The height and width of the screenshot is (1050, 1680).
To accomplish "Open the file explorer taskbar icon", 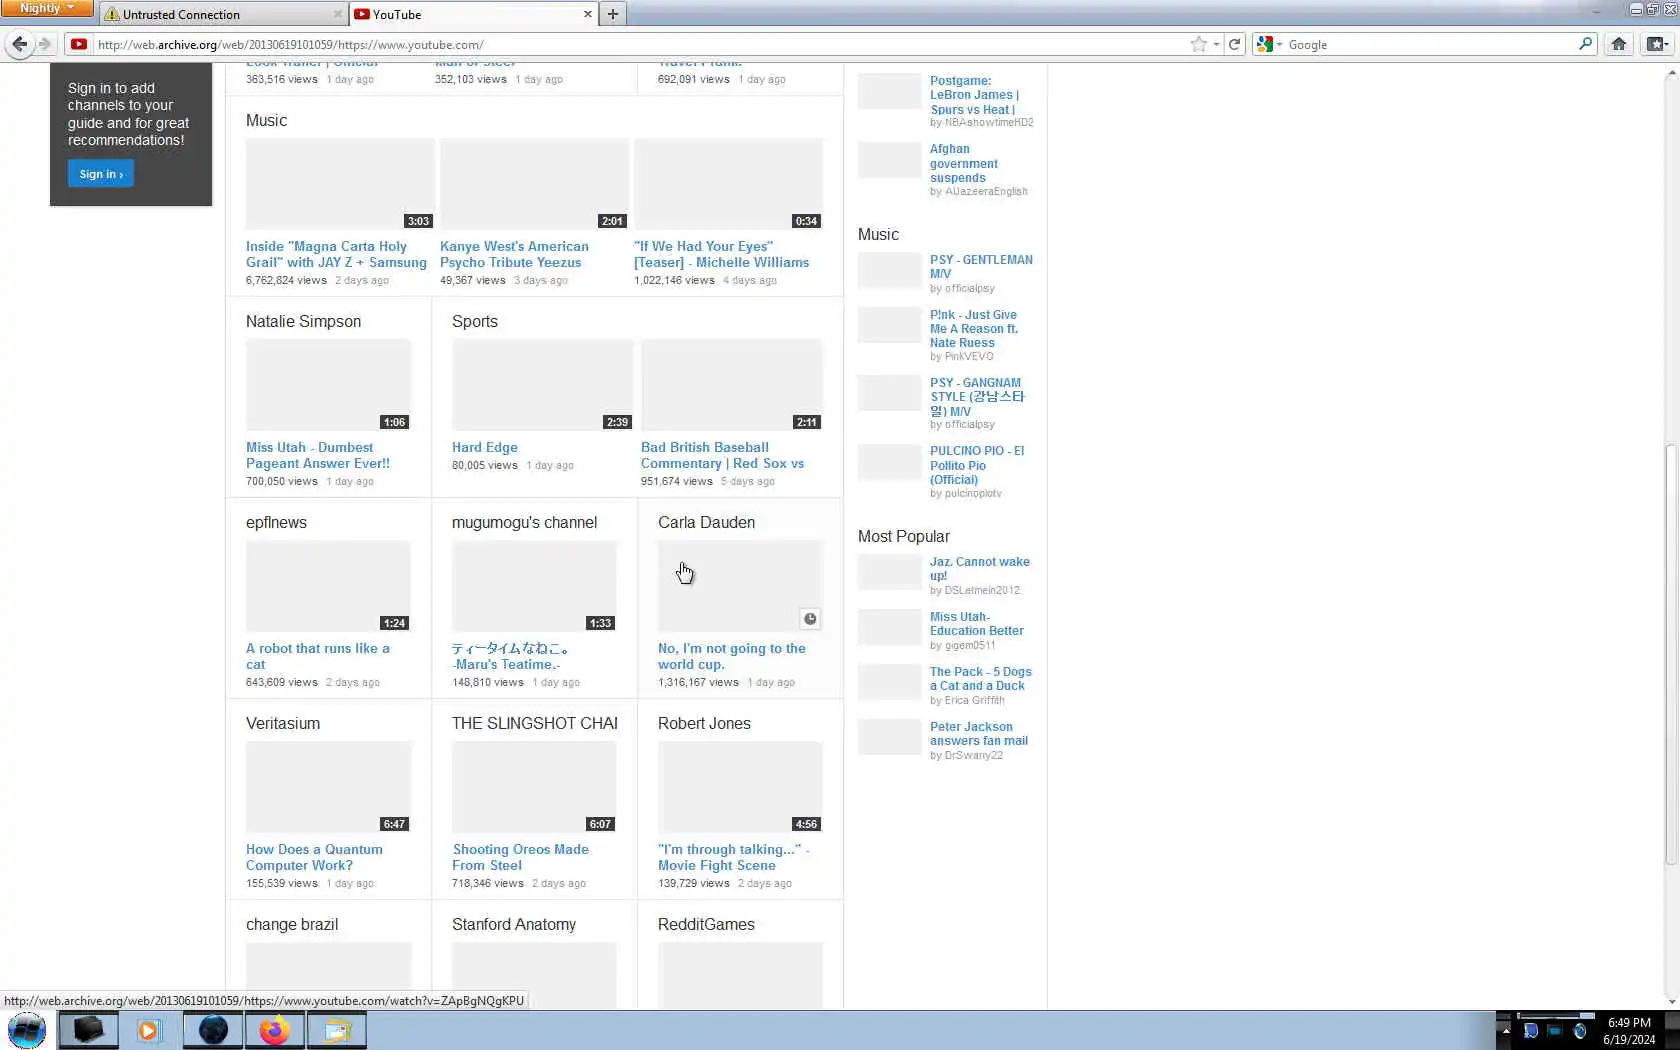I will tap(337, 1030).
